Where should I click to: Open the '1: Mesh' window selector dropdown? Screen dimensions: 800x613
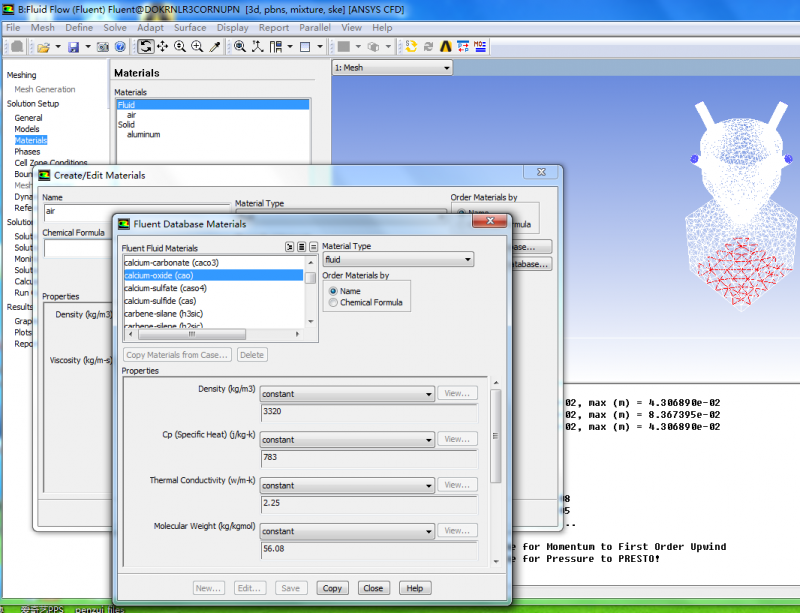pos(392,68)
